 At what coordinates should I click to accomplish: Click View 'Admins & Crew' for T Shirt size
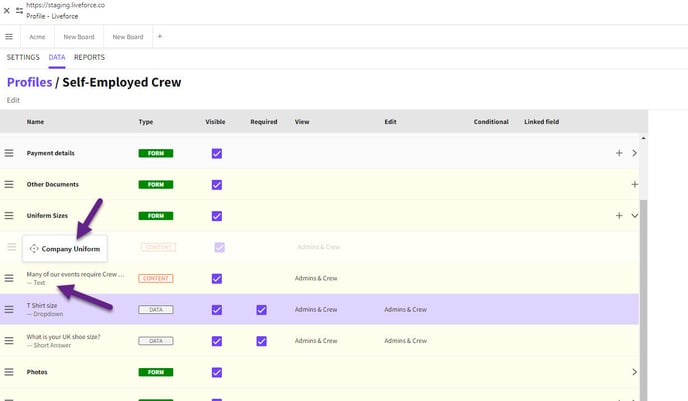click(x=316, y=309)
